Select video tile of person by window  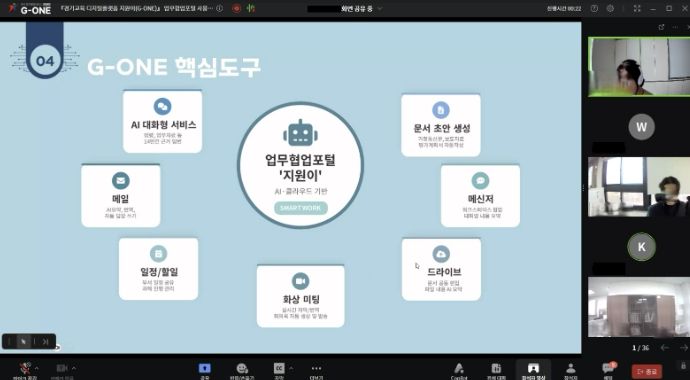[639, 187]
